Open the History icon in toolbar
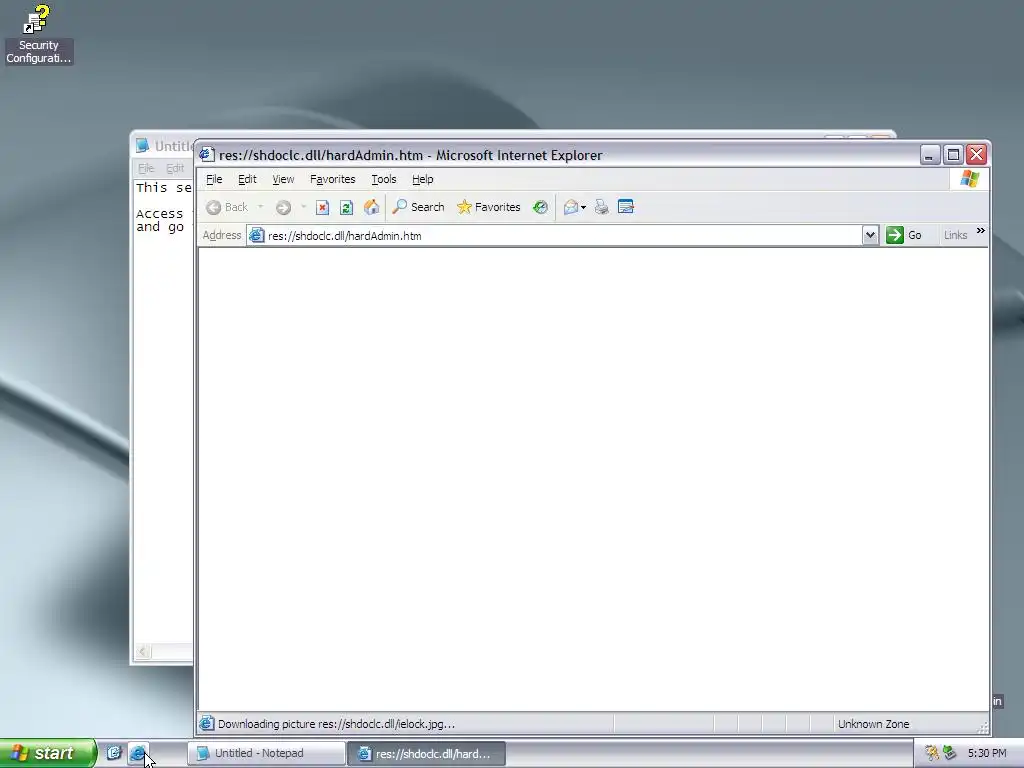1024x768 pixels. coord(540,208)
